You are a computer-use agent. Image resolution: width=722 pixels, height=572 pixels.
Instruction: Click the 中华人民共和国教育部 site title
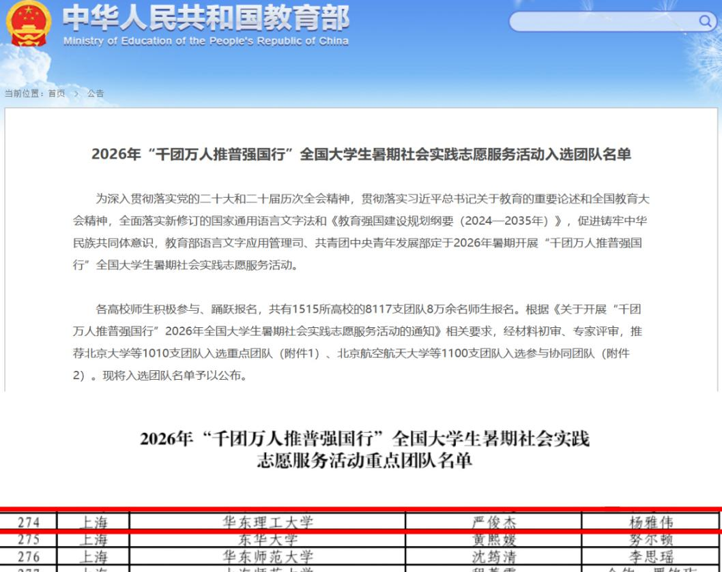pyautogui.click(x=206, y=18)
